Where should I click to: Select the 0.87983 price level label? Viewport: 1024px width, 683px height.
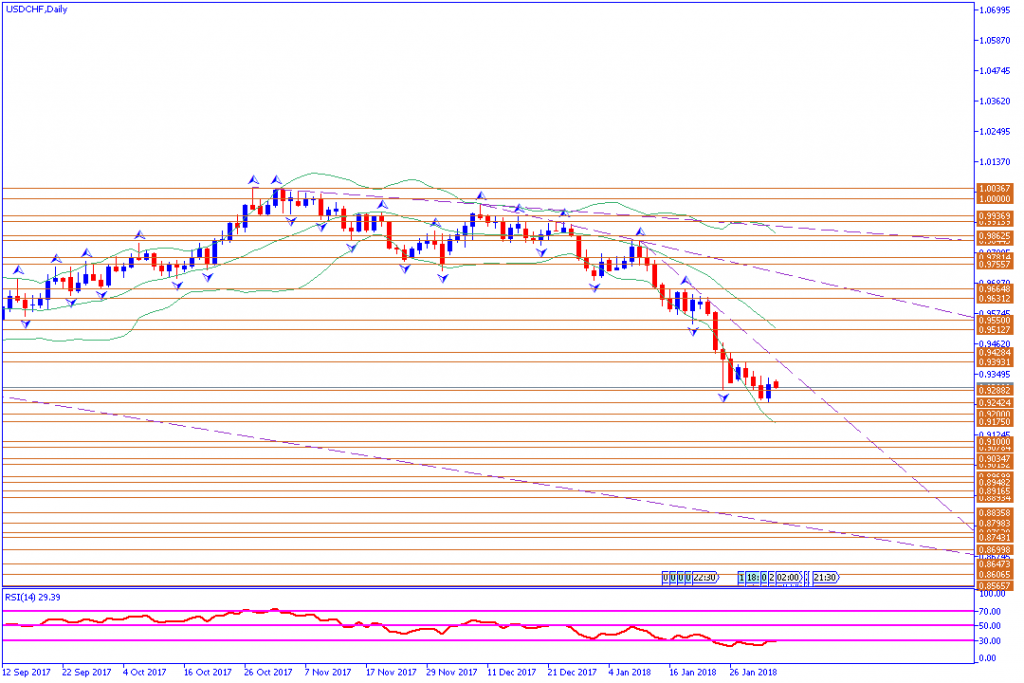[x=994, y=524]
